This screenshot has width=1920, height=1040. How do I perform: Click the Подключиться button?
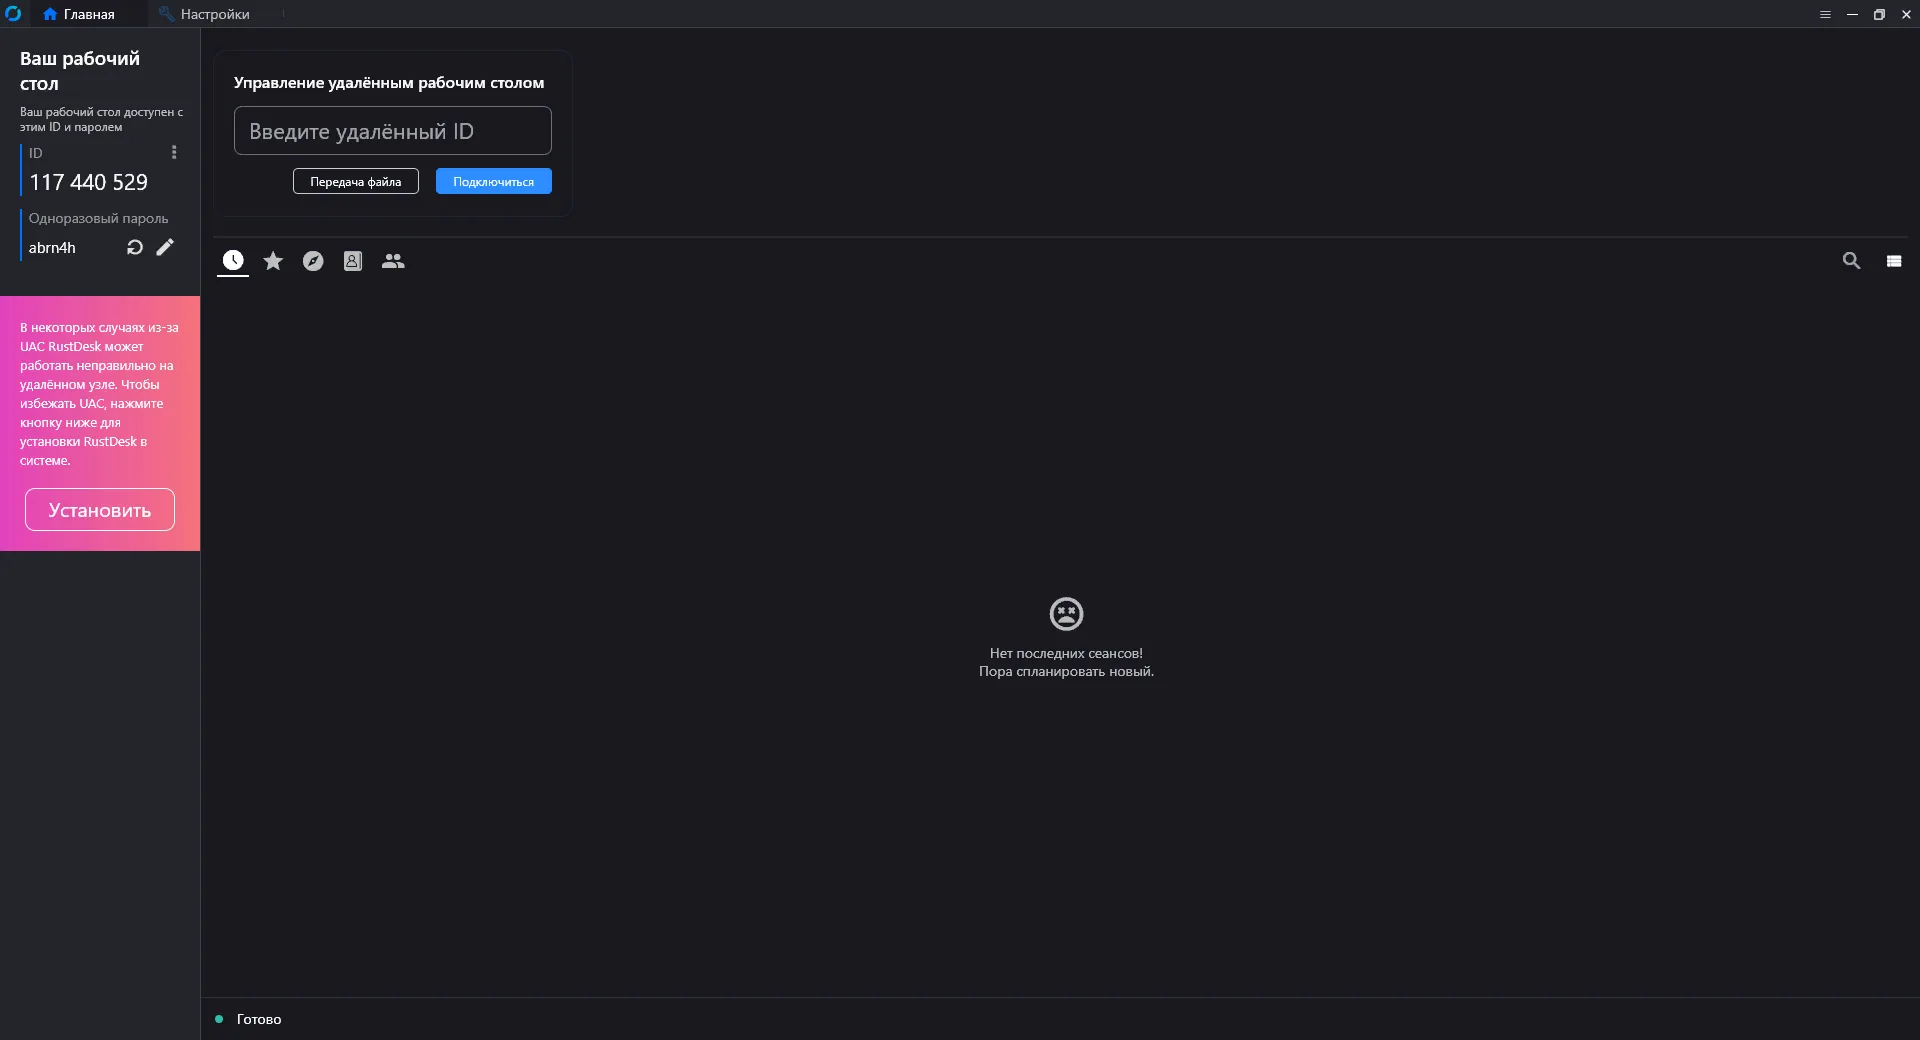494,181
